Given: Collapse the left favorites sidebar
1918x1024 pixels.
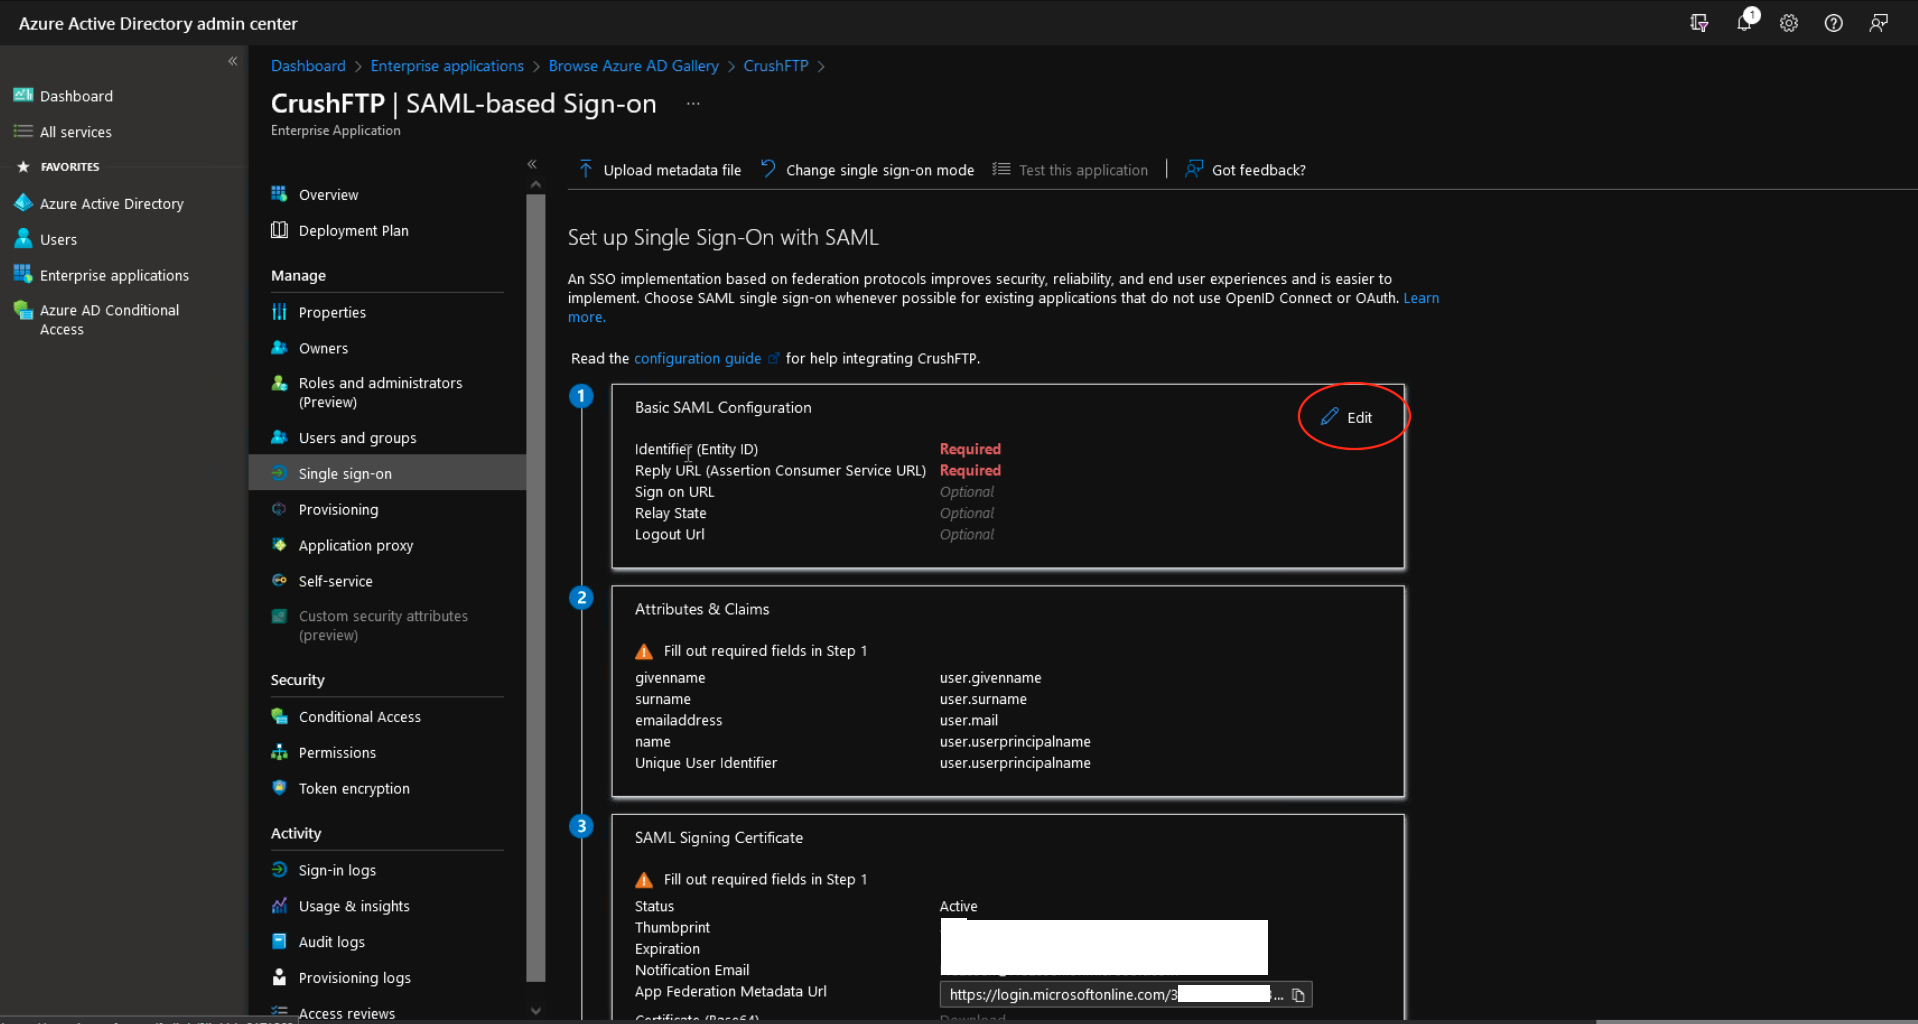Looking at the screenshot, I should (x=232, y=61).
